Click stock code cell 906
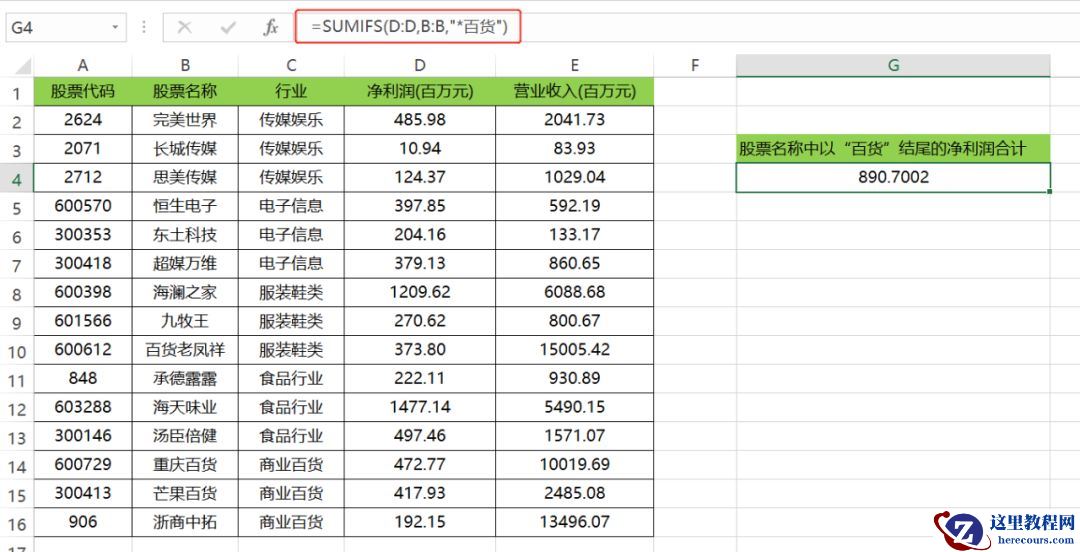1080x552 pixels. coord(83,522)
